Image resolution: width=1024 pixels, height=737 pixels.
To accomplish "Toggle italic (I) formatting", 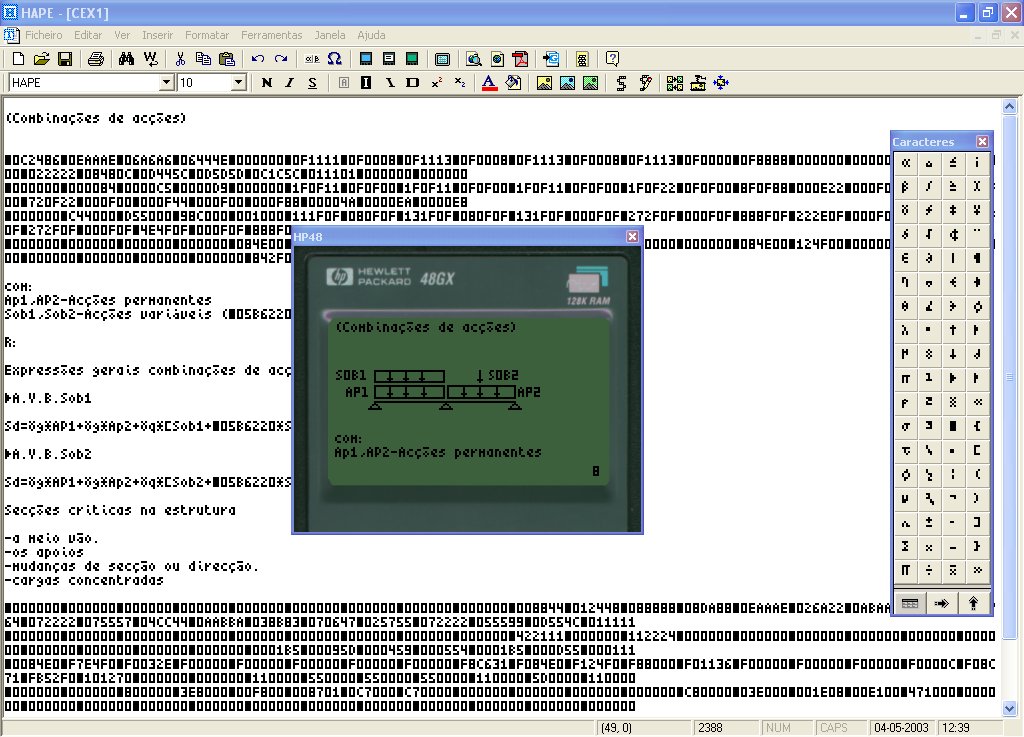I will point(289,82).
